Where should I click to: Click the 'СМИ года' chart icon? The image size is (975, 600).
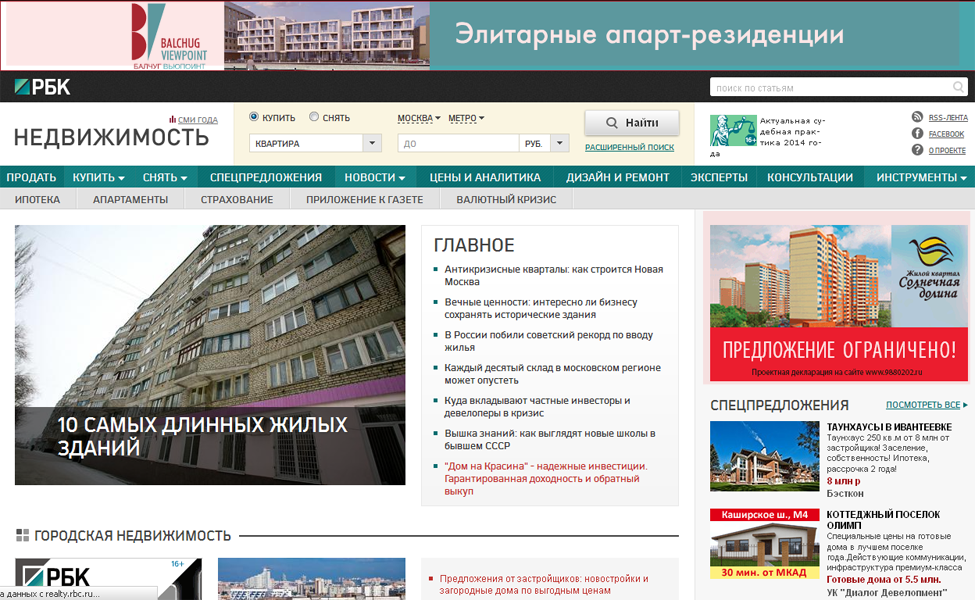[173, 120]
